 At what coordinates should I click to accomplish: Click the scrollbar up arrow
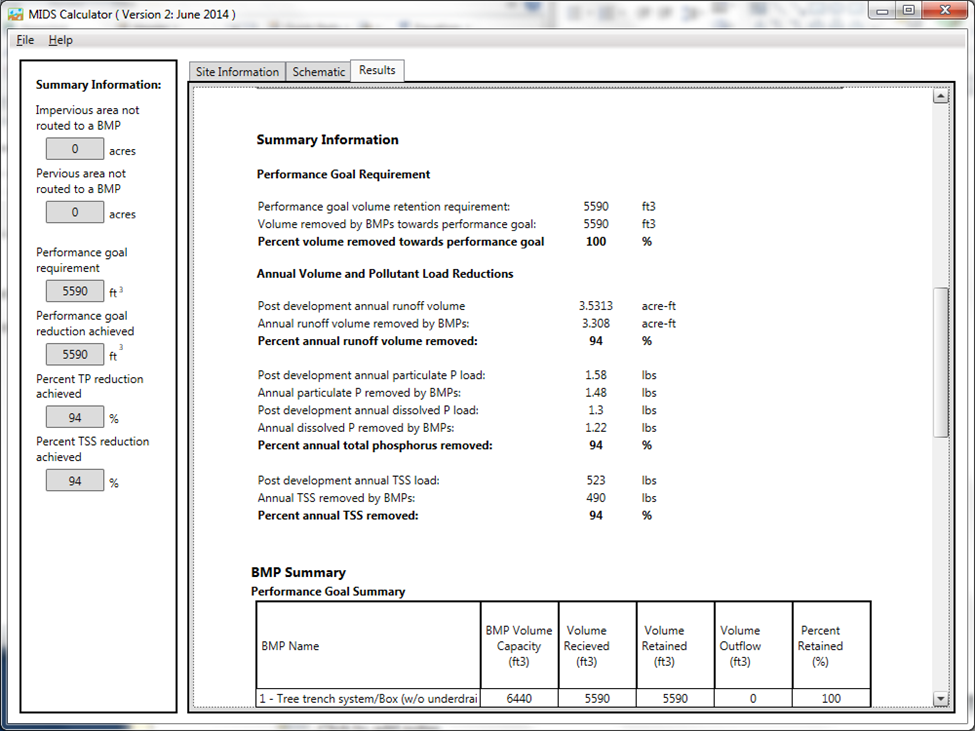(940, 96)
